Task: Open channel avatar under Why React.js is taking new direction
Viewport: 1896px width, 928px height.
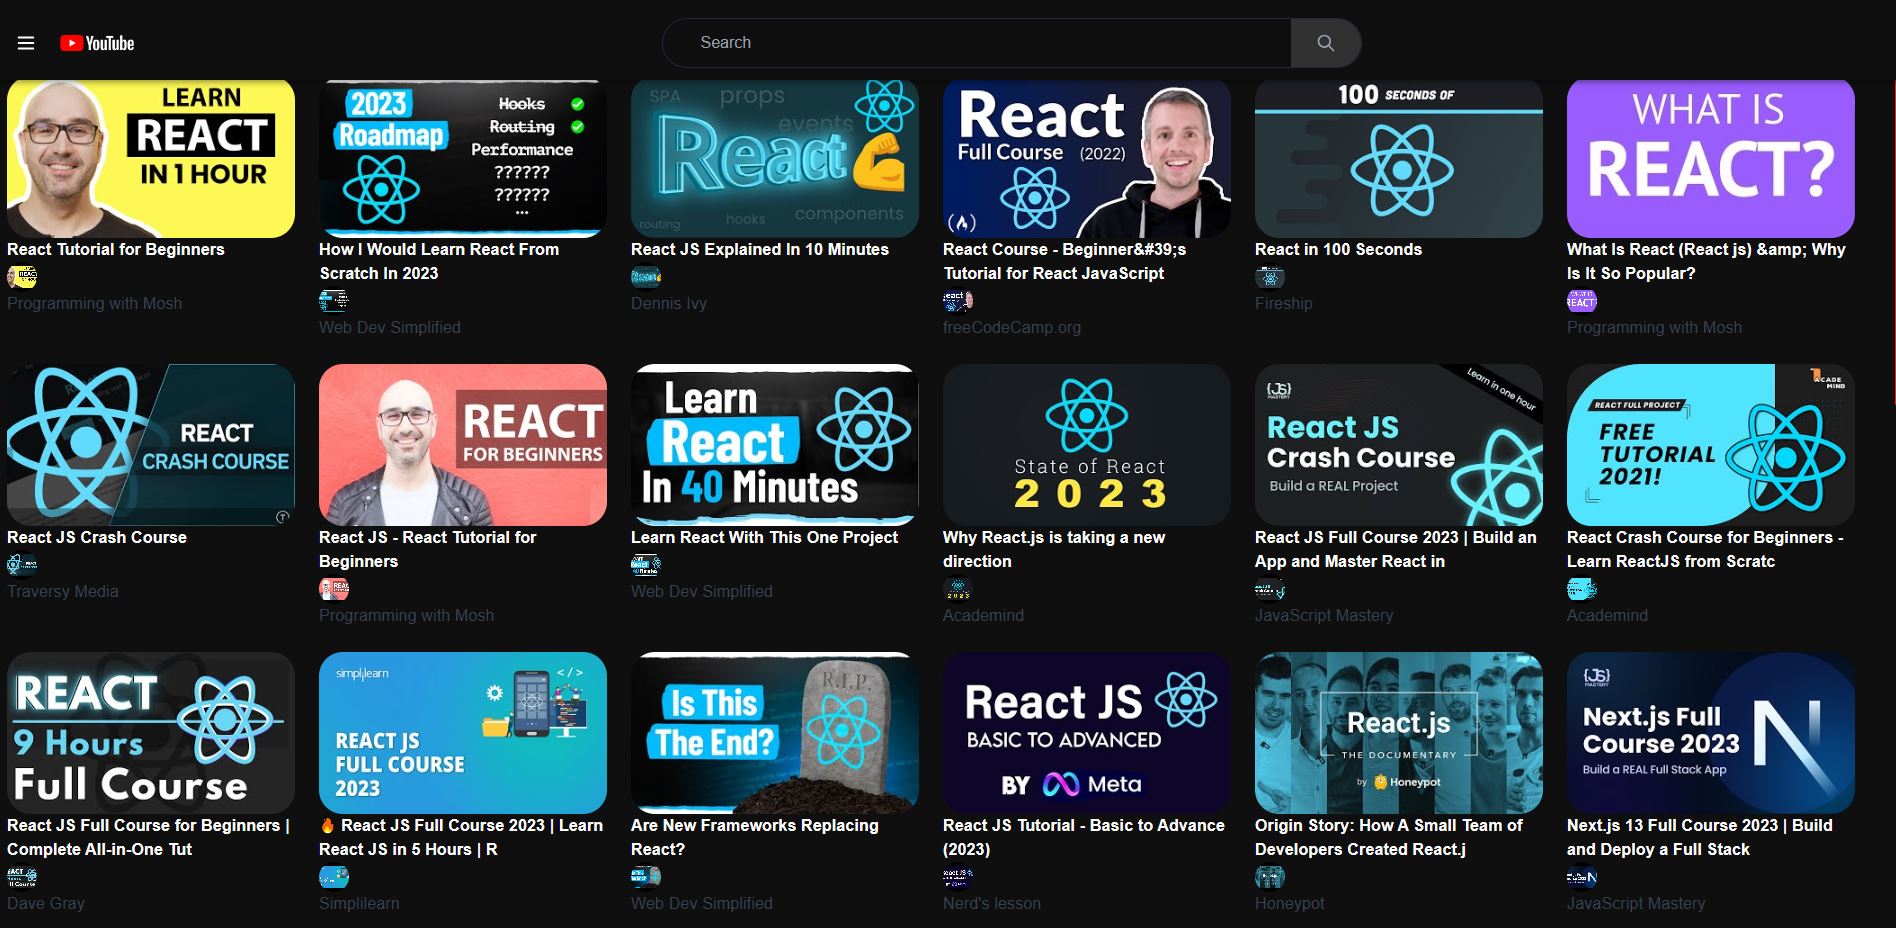Action: (958, 589)
